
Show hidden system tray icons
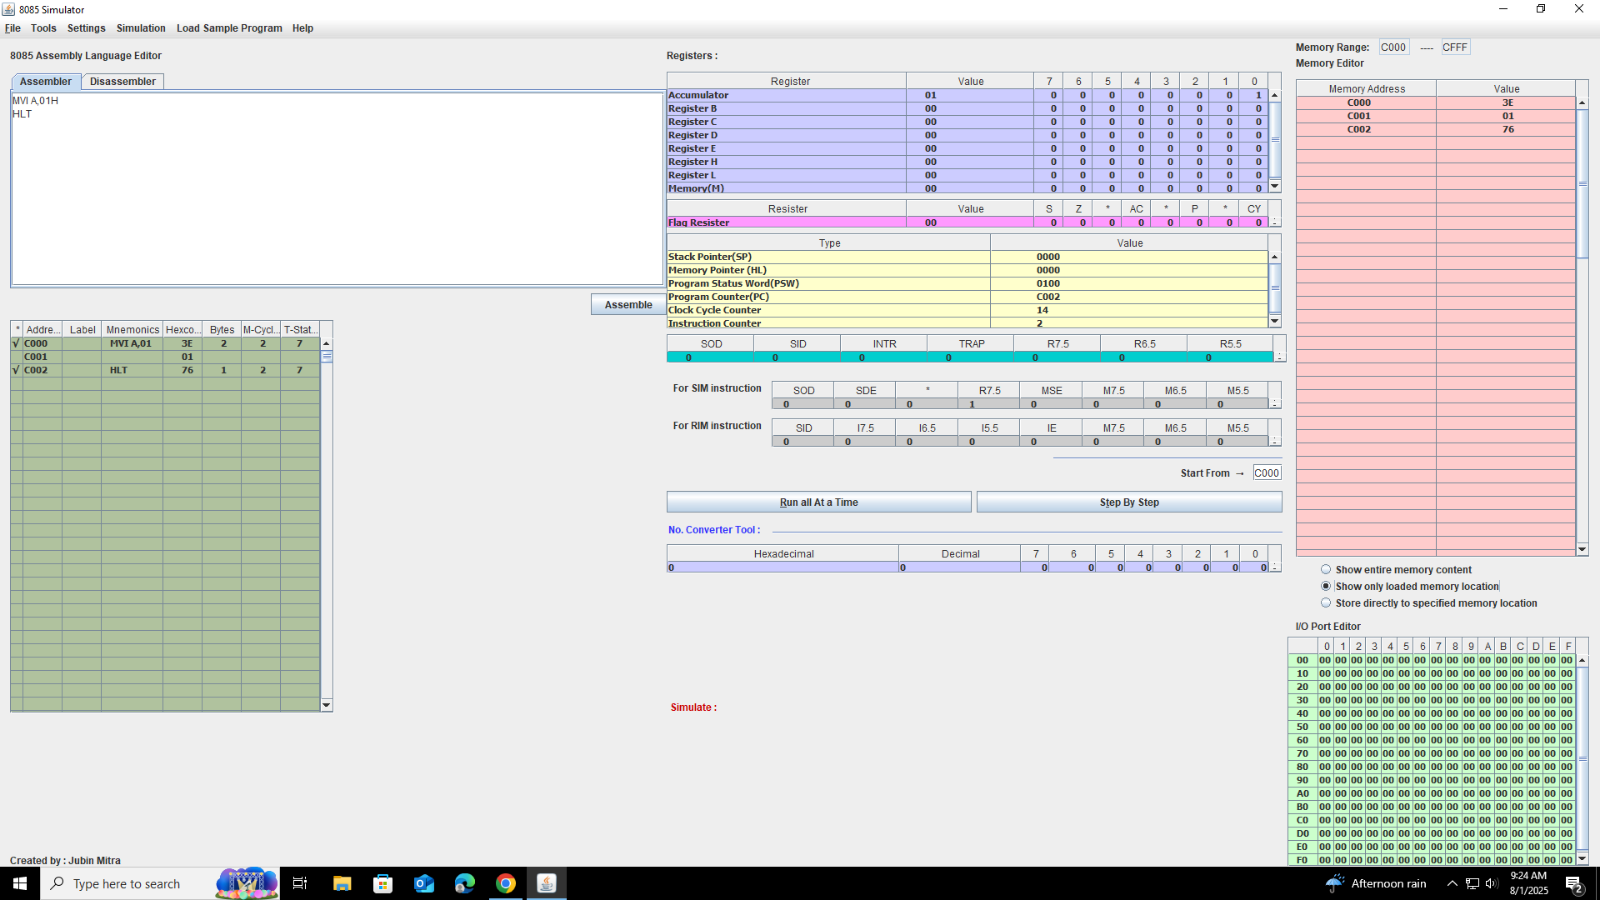point(1452,883)
